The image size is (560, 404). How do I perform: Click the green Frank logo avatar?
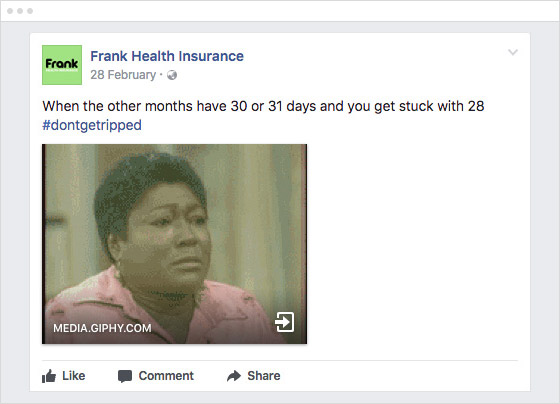62,65
